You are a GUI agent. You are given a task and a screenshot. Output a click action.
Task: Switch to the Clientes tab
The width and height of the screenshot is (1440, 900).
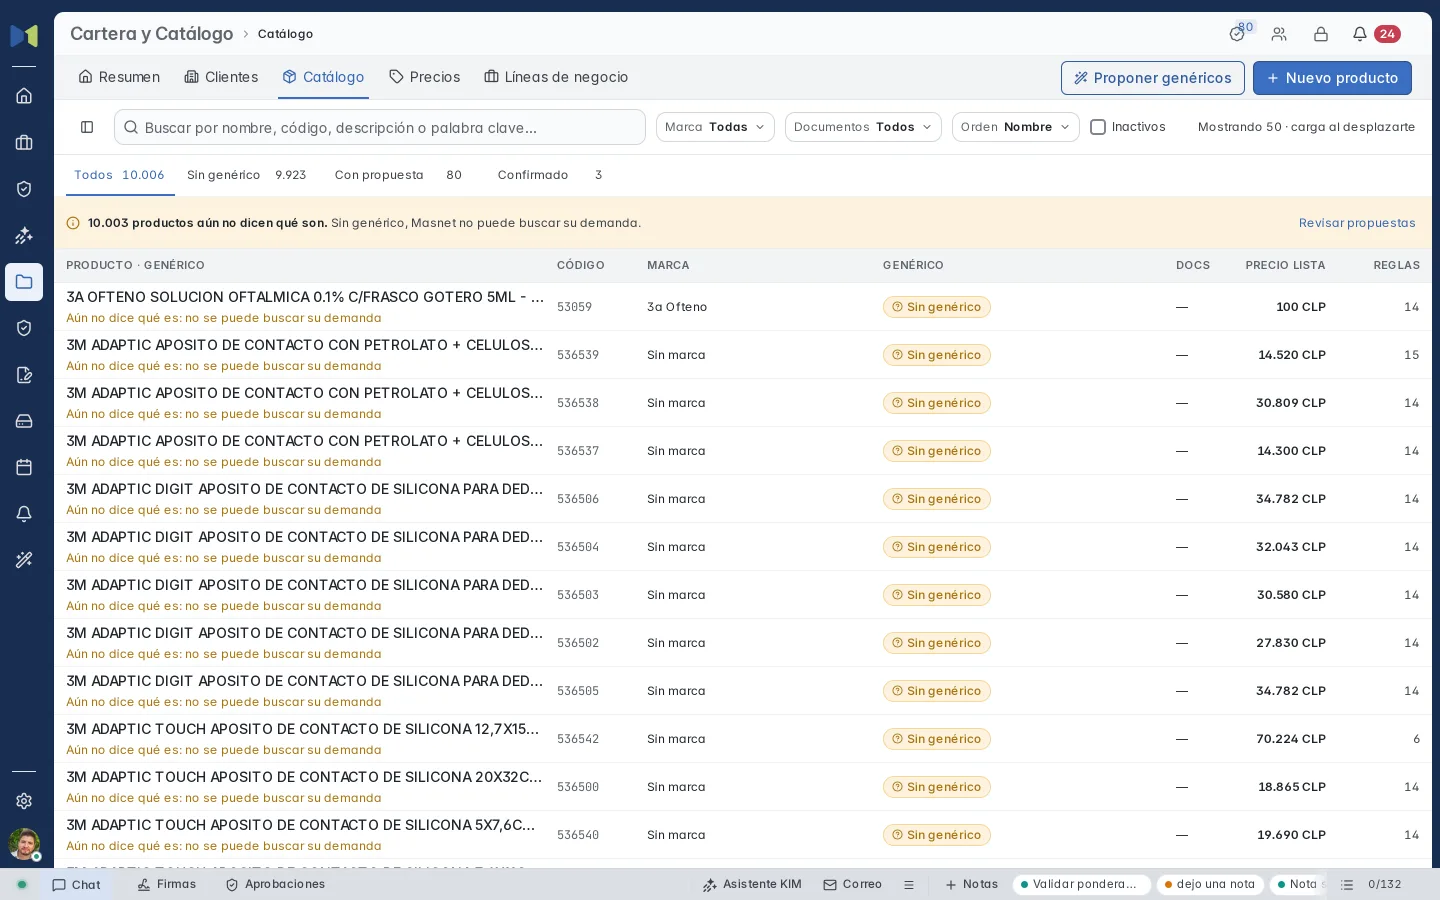coord(221,77)
